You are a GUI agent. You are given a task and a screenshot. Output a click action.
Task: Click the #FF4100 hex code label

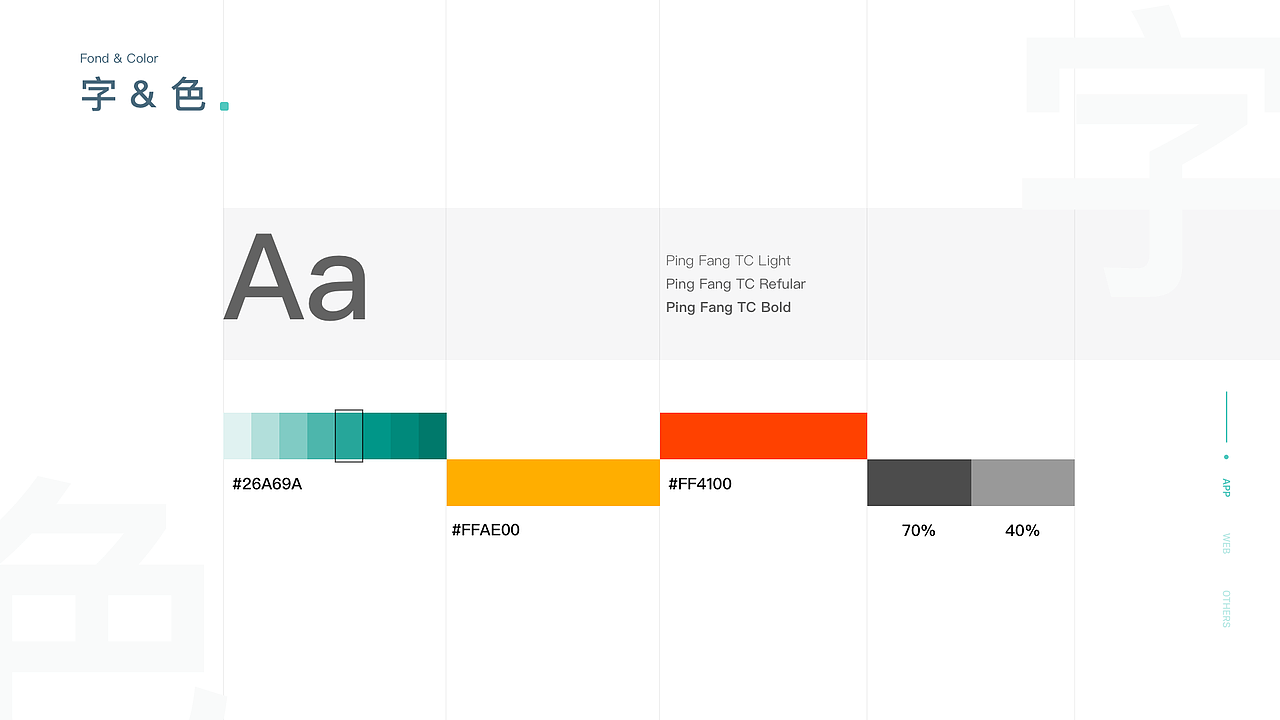[x=700, y=484]
